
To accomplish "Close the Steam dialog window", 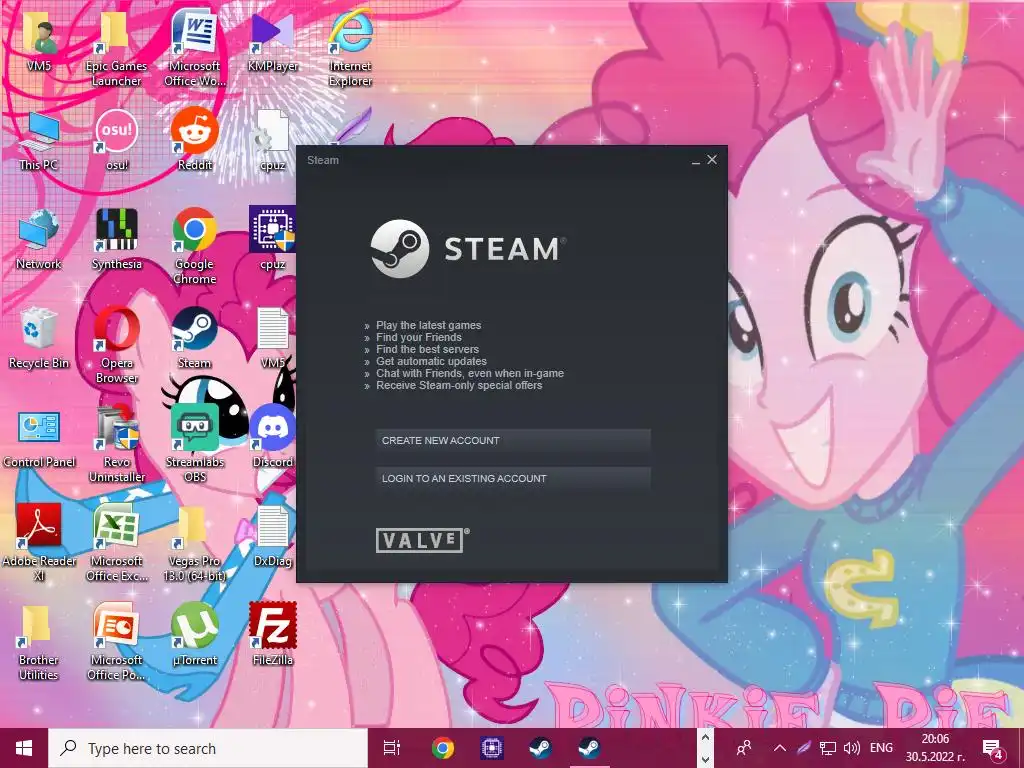I will (x=712, y=159).
